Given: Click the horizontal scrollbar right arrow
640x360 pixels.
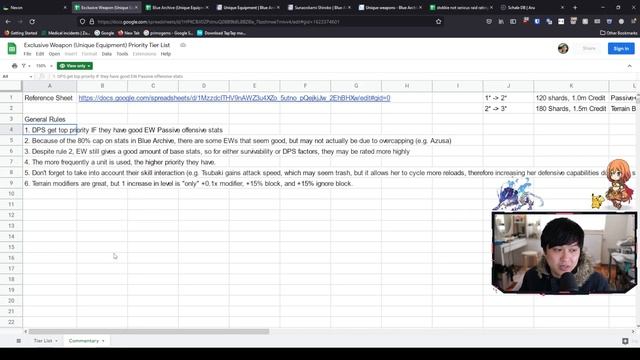Looking at the screenshot, I should (633, 331).
